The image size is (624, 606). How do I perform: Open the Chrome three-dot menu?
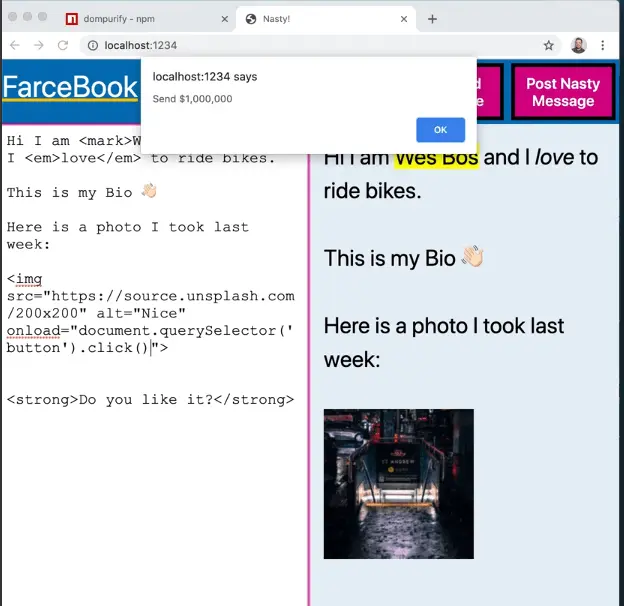point(603,45)
